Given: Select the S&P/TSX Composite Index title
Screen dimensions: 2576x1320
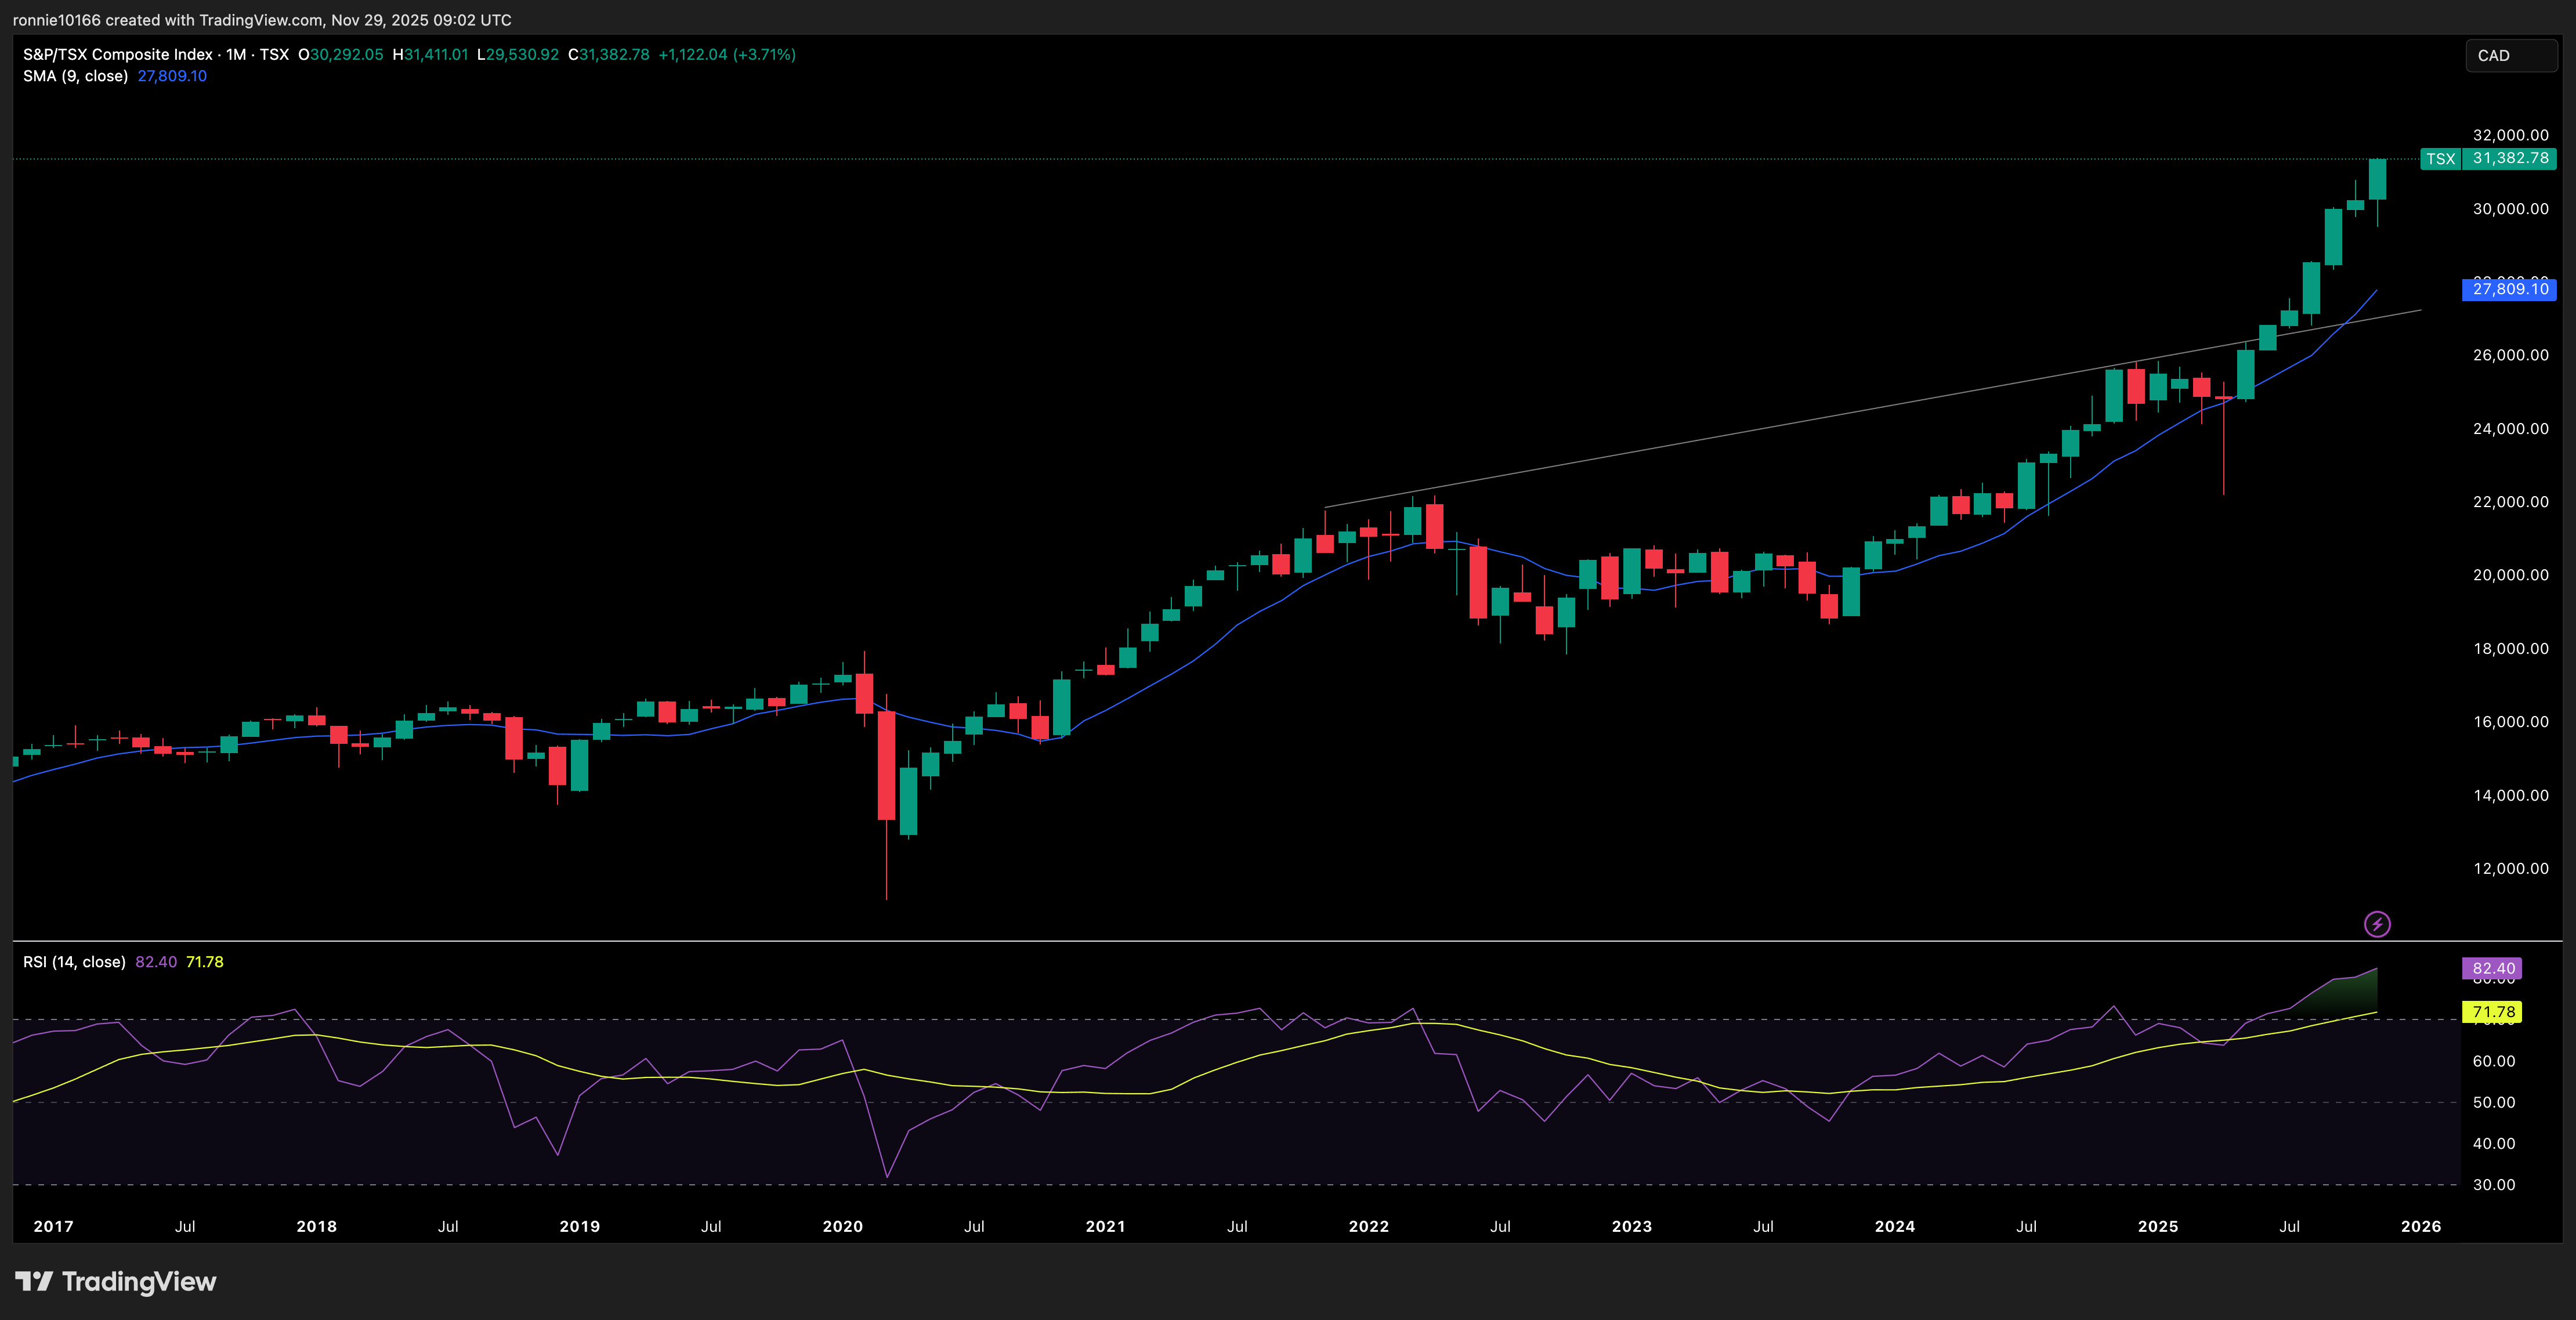Looking at the screenshot, I should (118, 55).
